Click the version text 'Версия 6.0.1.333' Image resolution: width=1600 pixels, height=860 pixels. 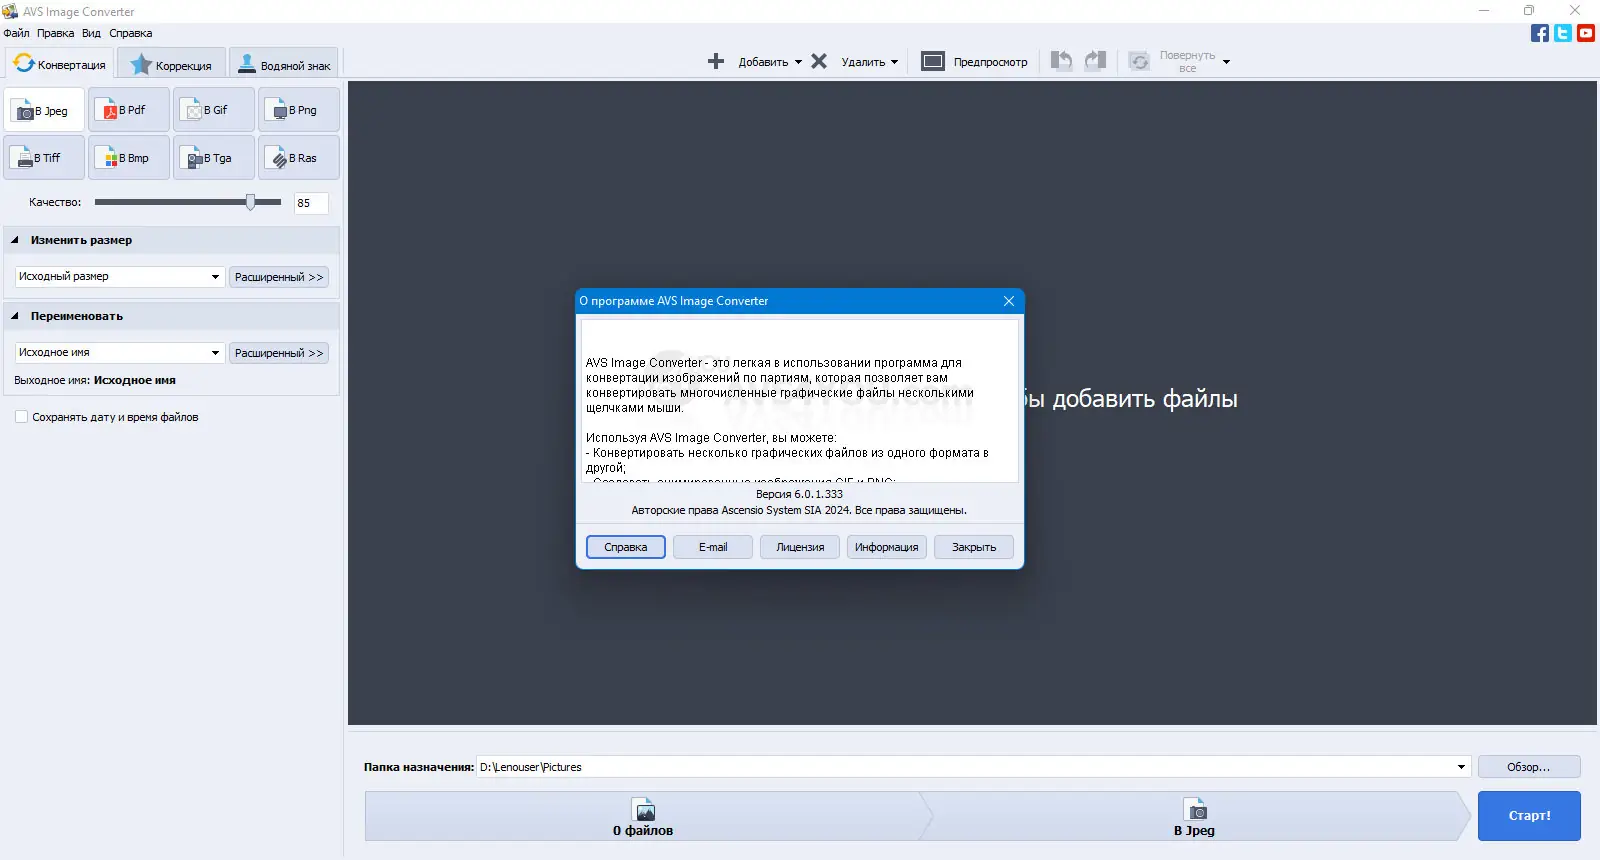(x=799, y=494)
